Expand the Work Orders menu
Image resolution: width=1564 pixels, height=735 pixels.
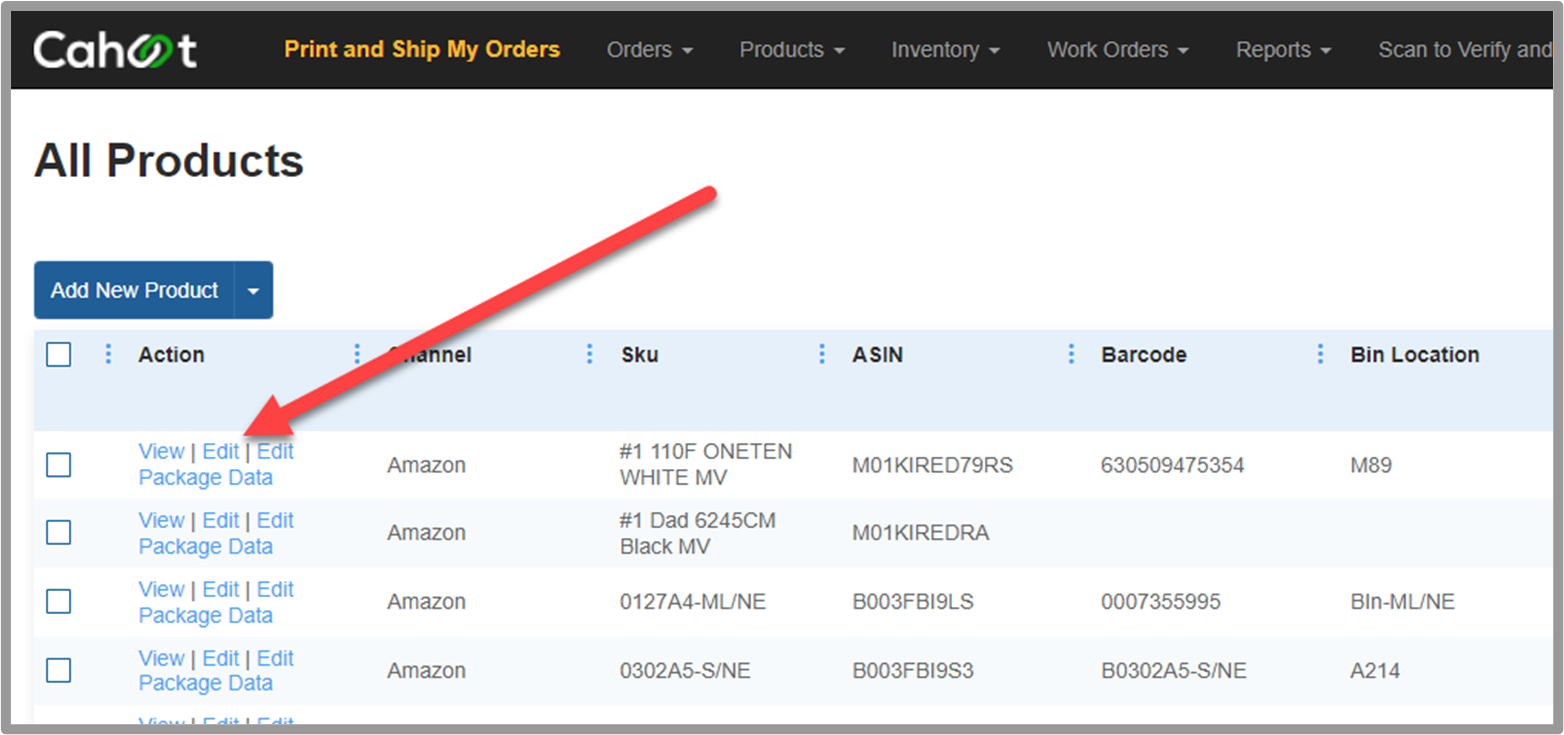point(1118,50)
